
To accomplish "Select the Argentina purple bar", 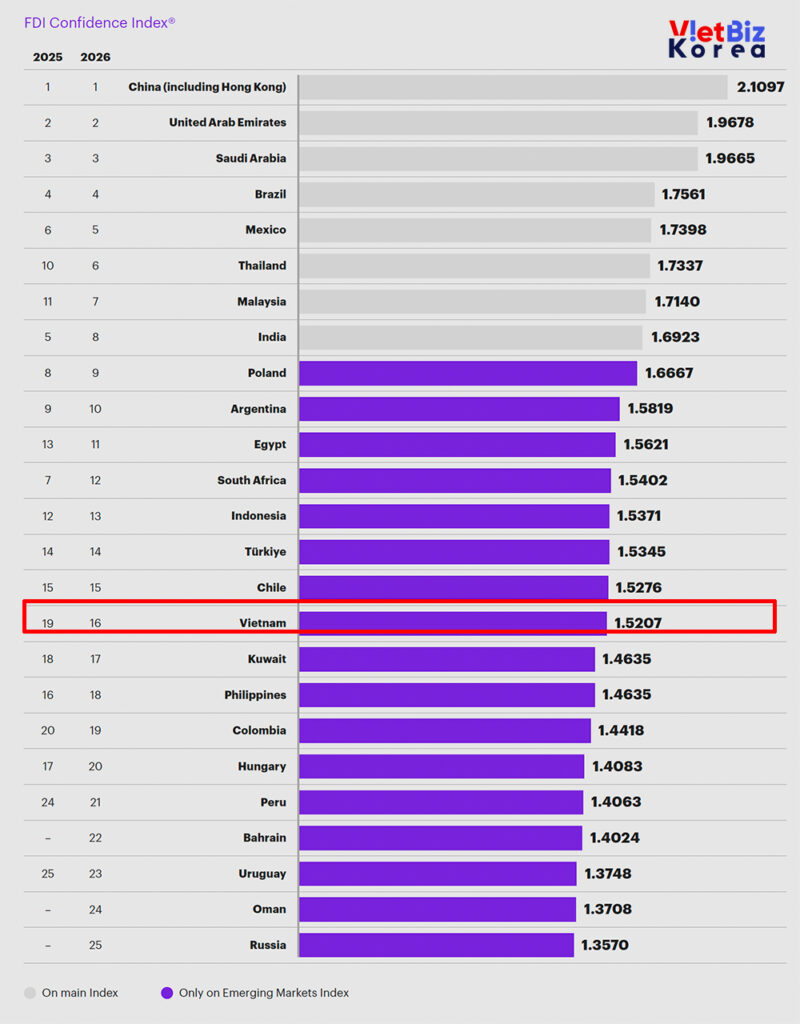I will [459, 409].
